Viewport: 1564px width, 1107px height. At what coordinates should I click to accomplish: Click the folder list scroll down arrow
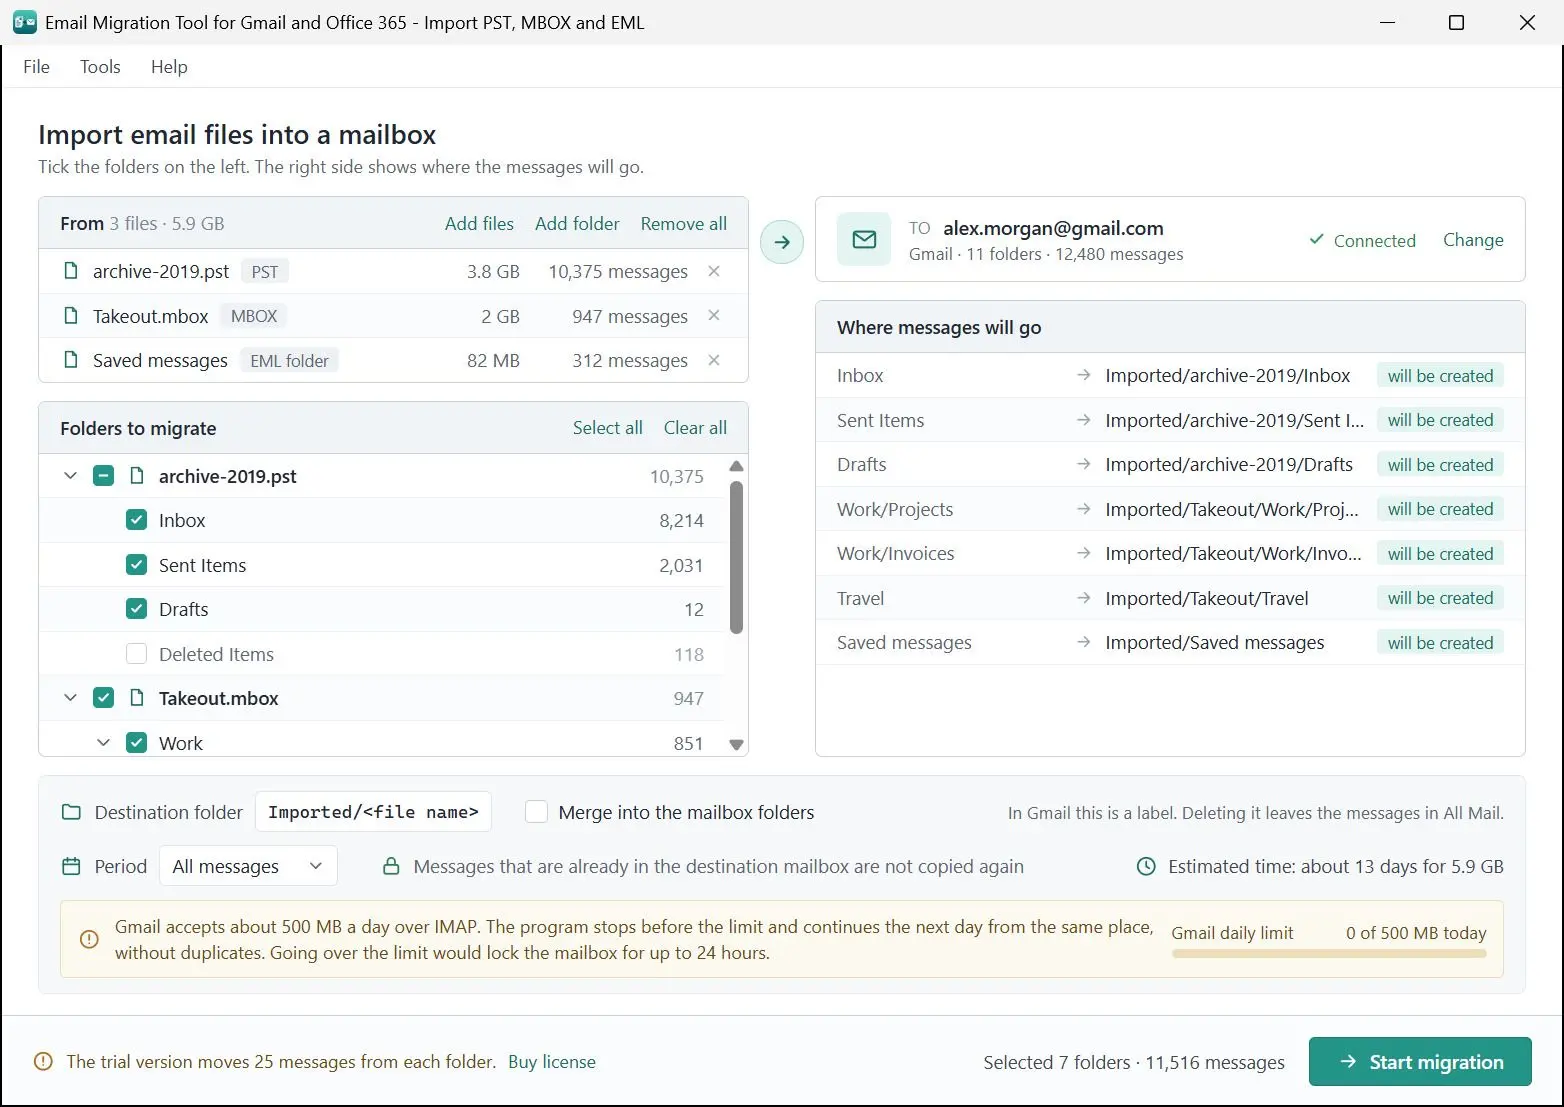coord(737,744)
